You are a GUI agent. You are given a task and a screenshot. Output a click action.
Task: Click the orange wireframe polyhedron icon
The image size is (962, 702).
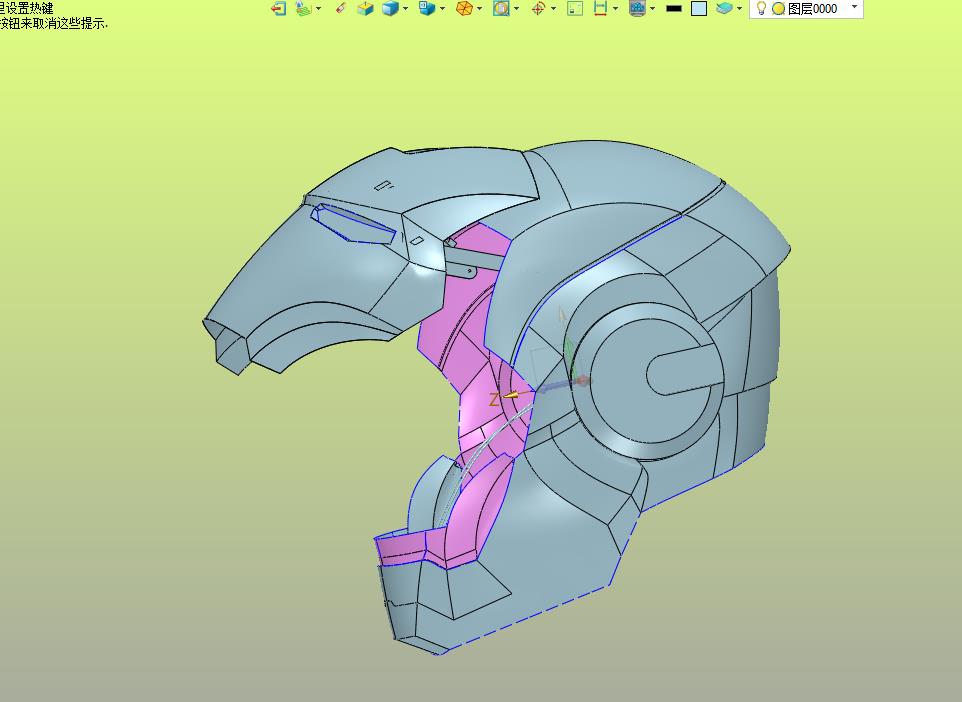(464, 9)
